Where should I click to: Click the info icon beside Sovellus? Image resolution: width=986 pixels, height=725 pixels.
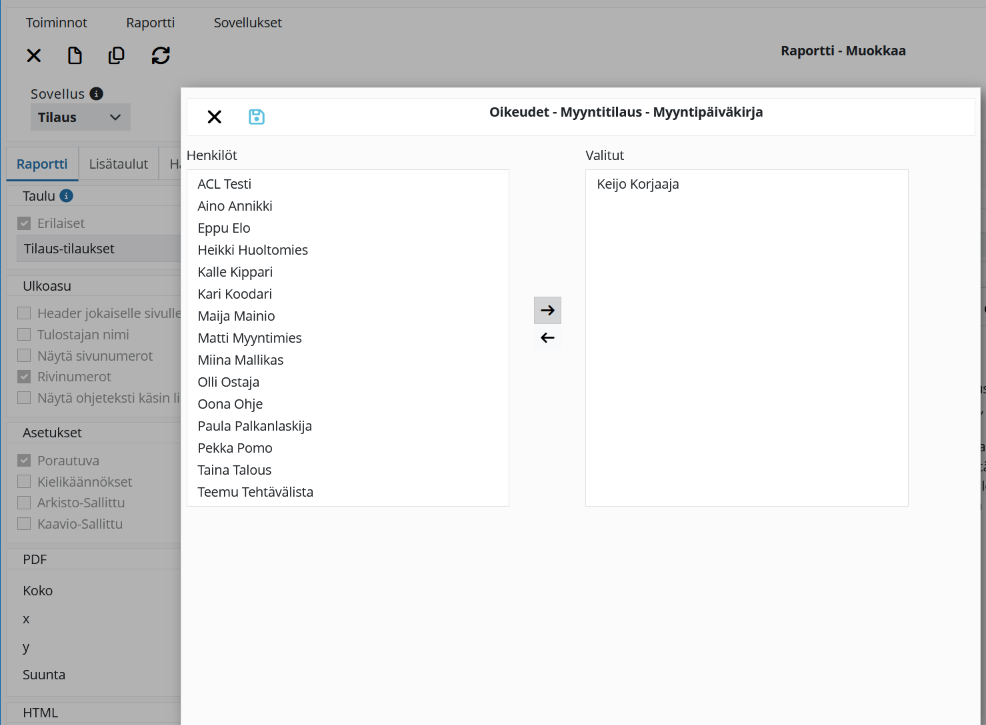click(96, 94)
